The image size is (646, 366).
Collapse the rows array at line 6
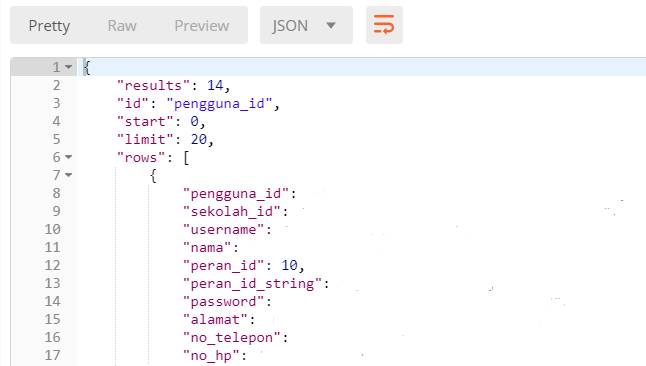pyautogui.click(x=69, y=157)
